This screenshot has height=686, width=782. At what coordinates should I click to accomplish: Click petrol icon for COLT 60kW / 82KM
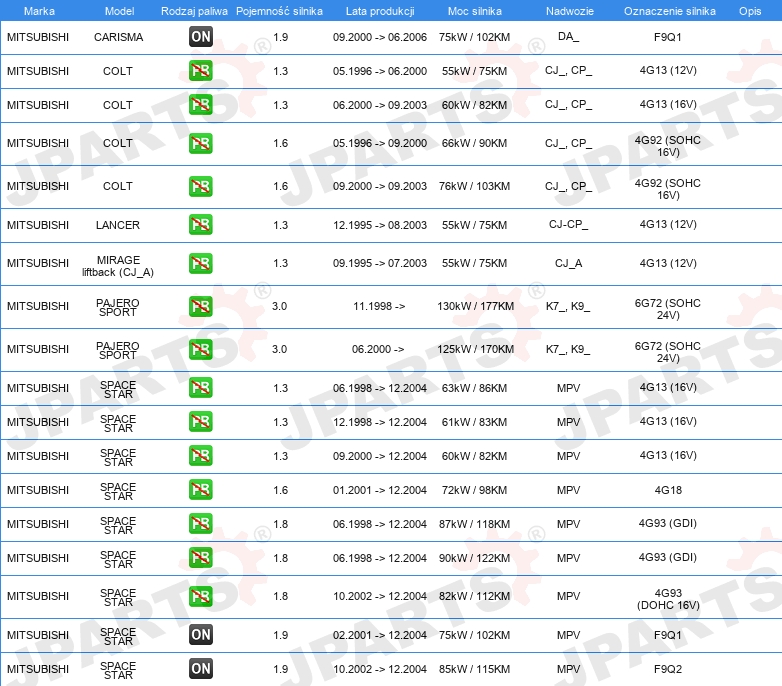pos(201,105)
